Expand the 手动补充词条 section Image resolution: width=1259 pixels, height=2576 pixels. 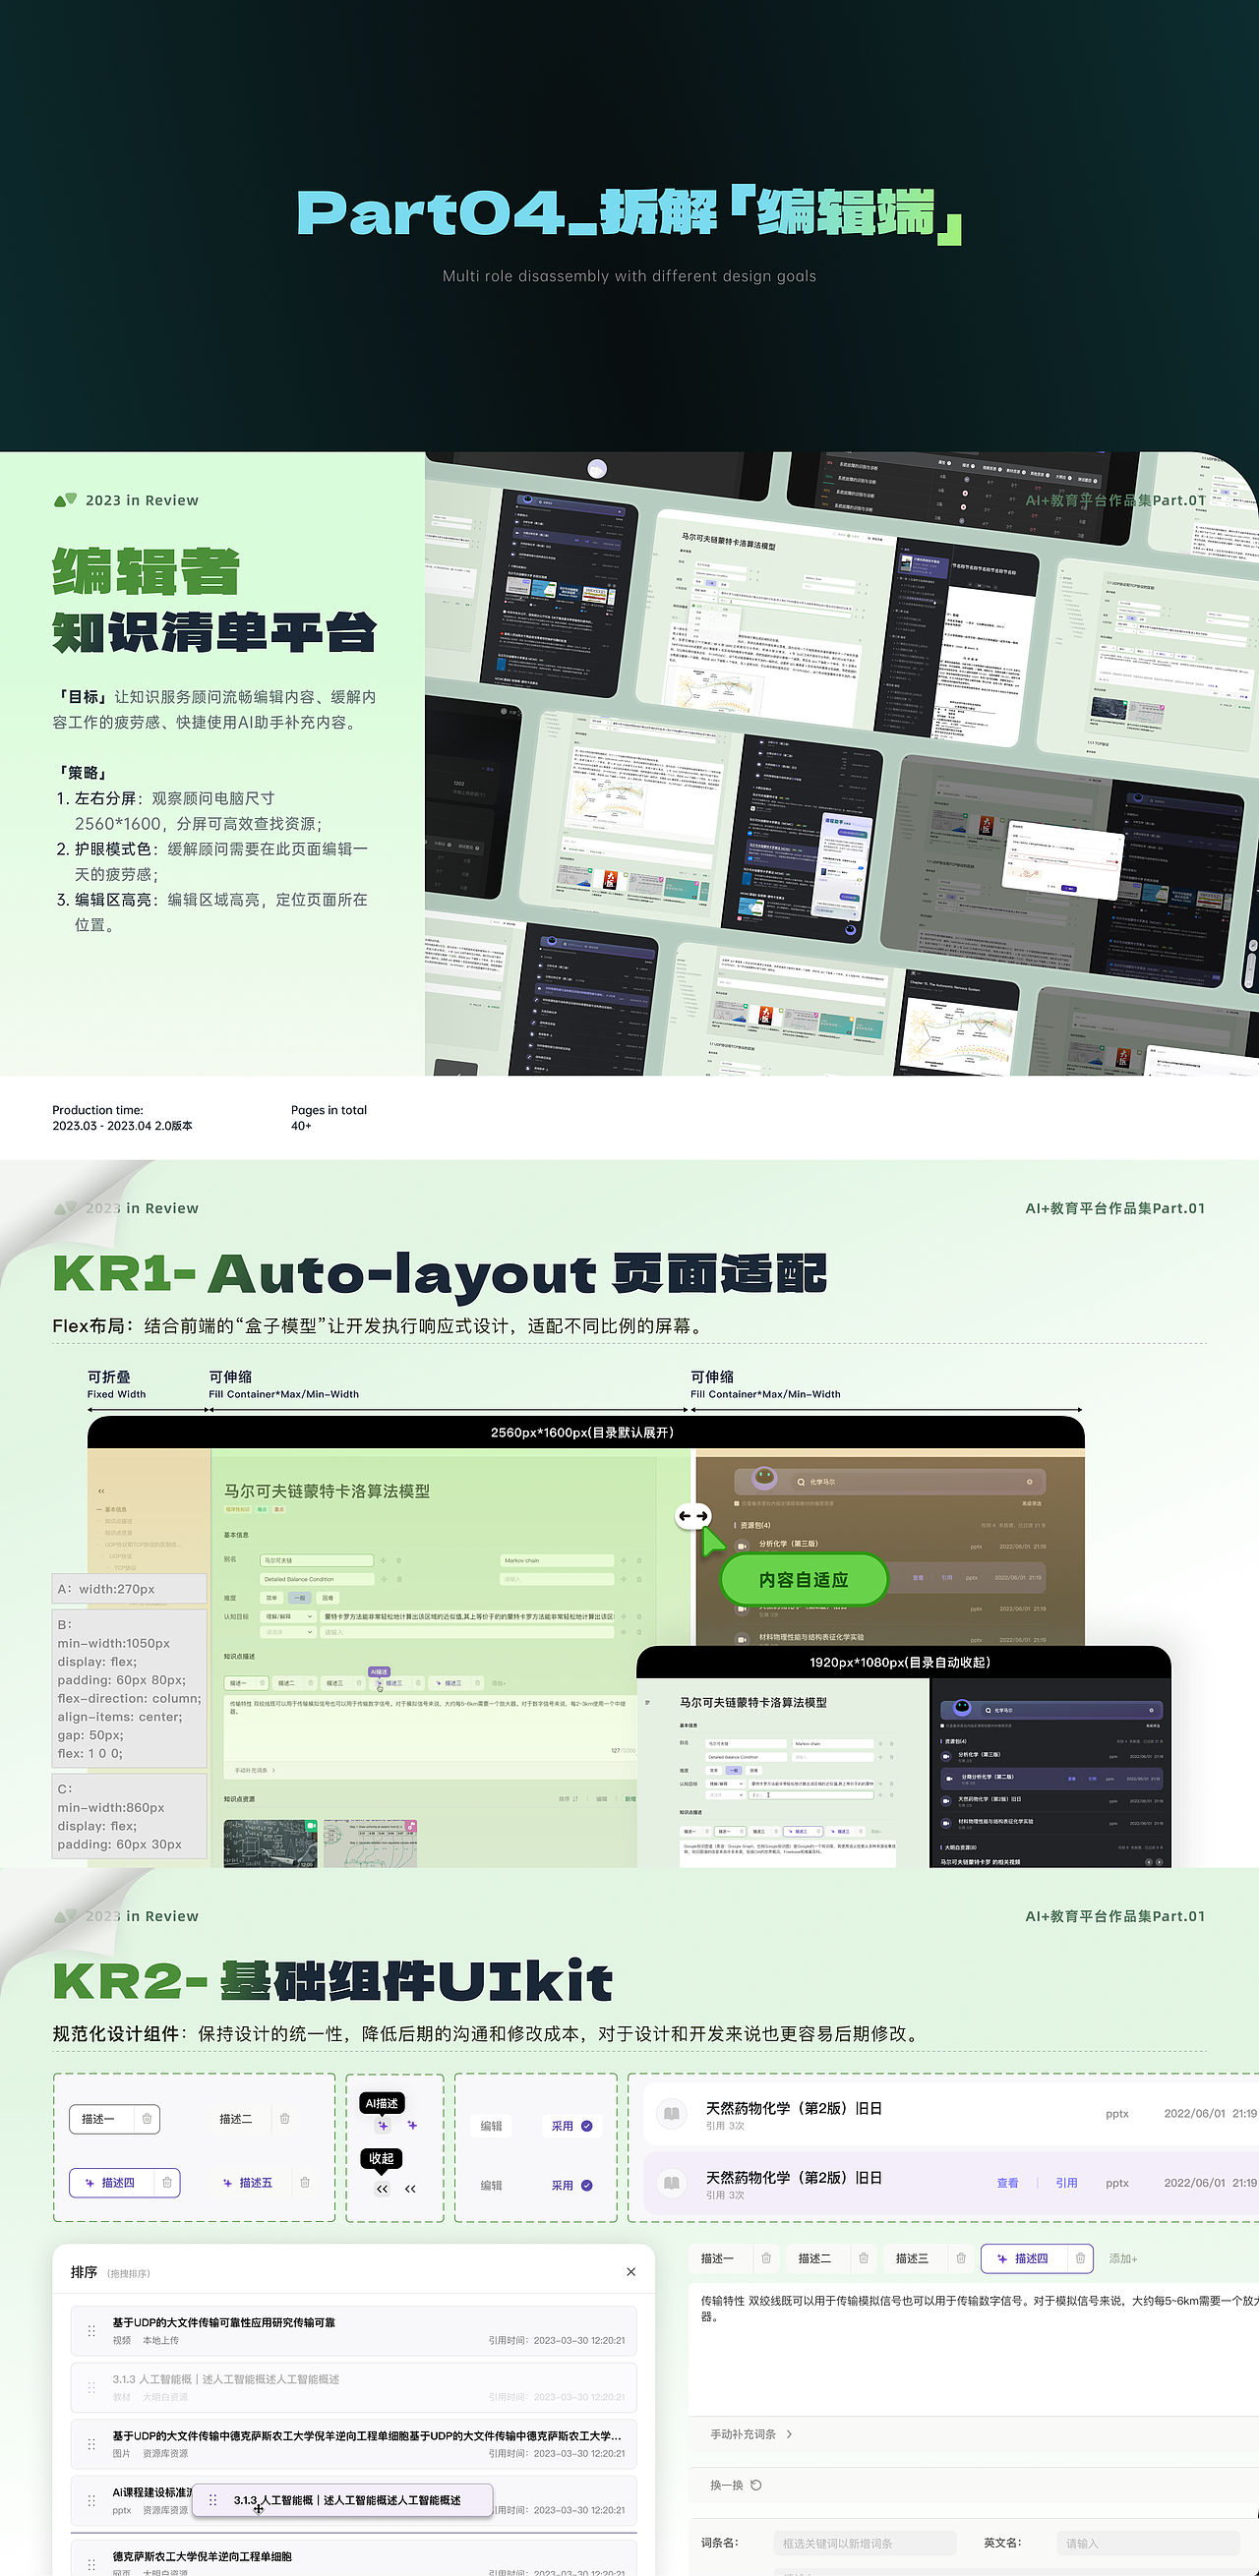click(x=752, y=2434)
